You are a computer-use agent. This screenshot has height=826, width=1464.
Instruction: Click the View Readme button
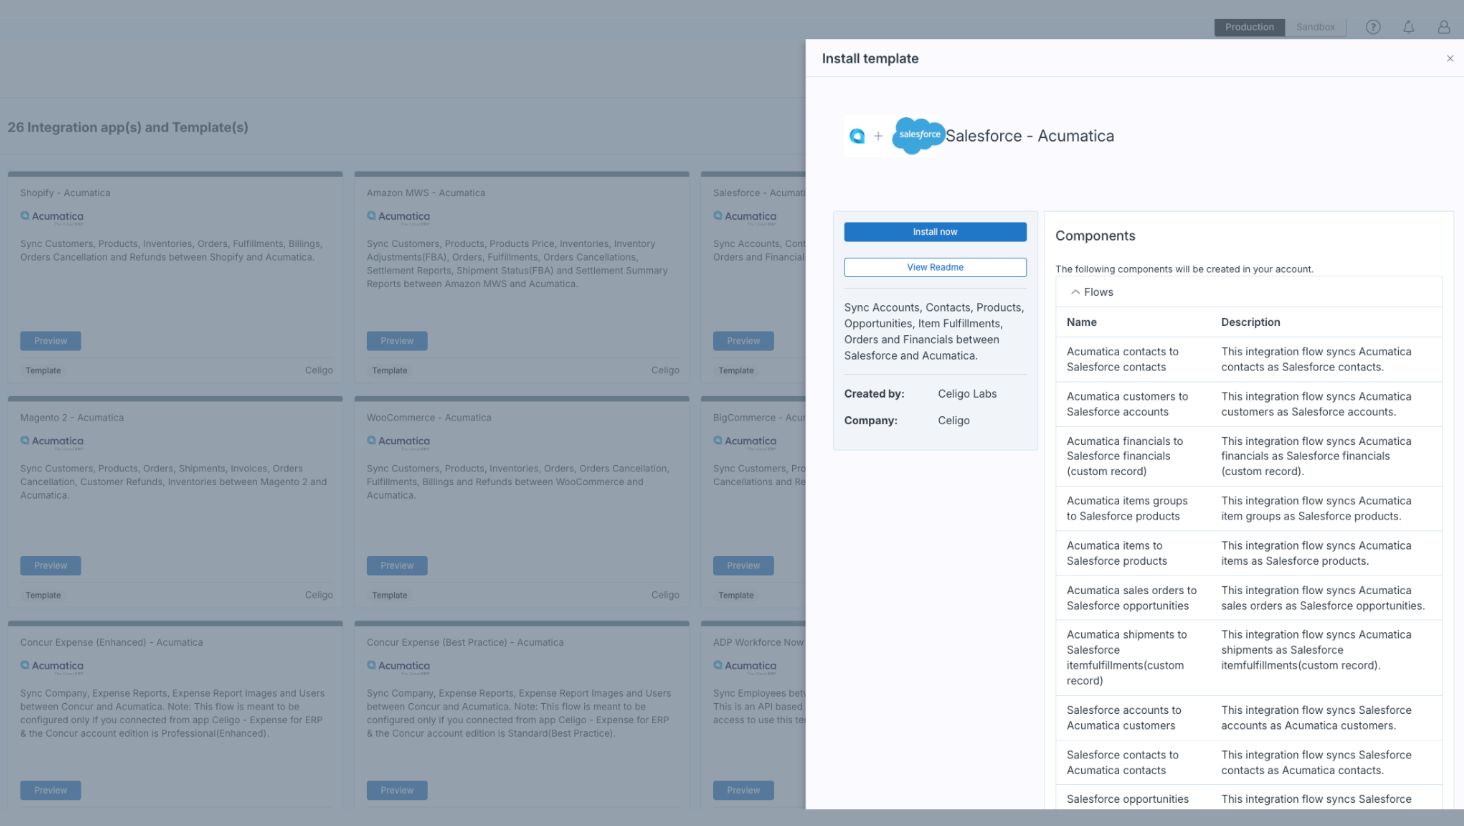coord(935,267)
